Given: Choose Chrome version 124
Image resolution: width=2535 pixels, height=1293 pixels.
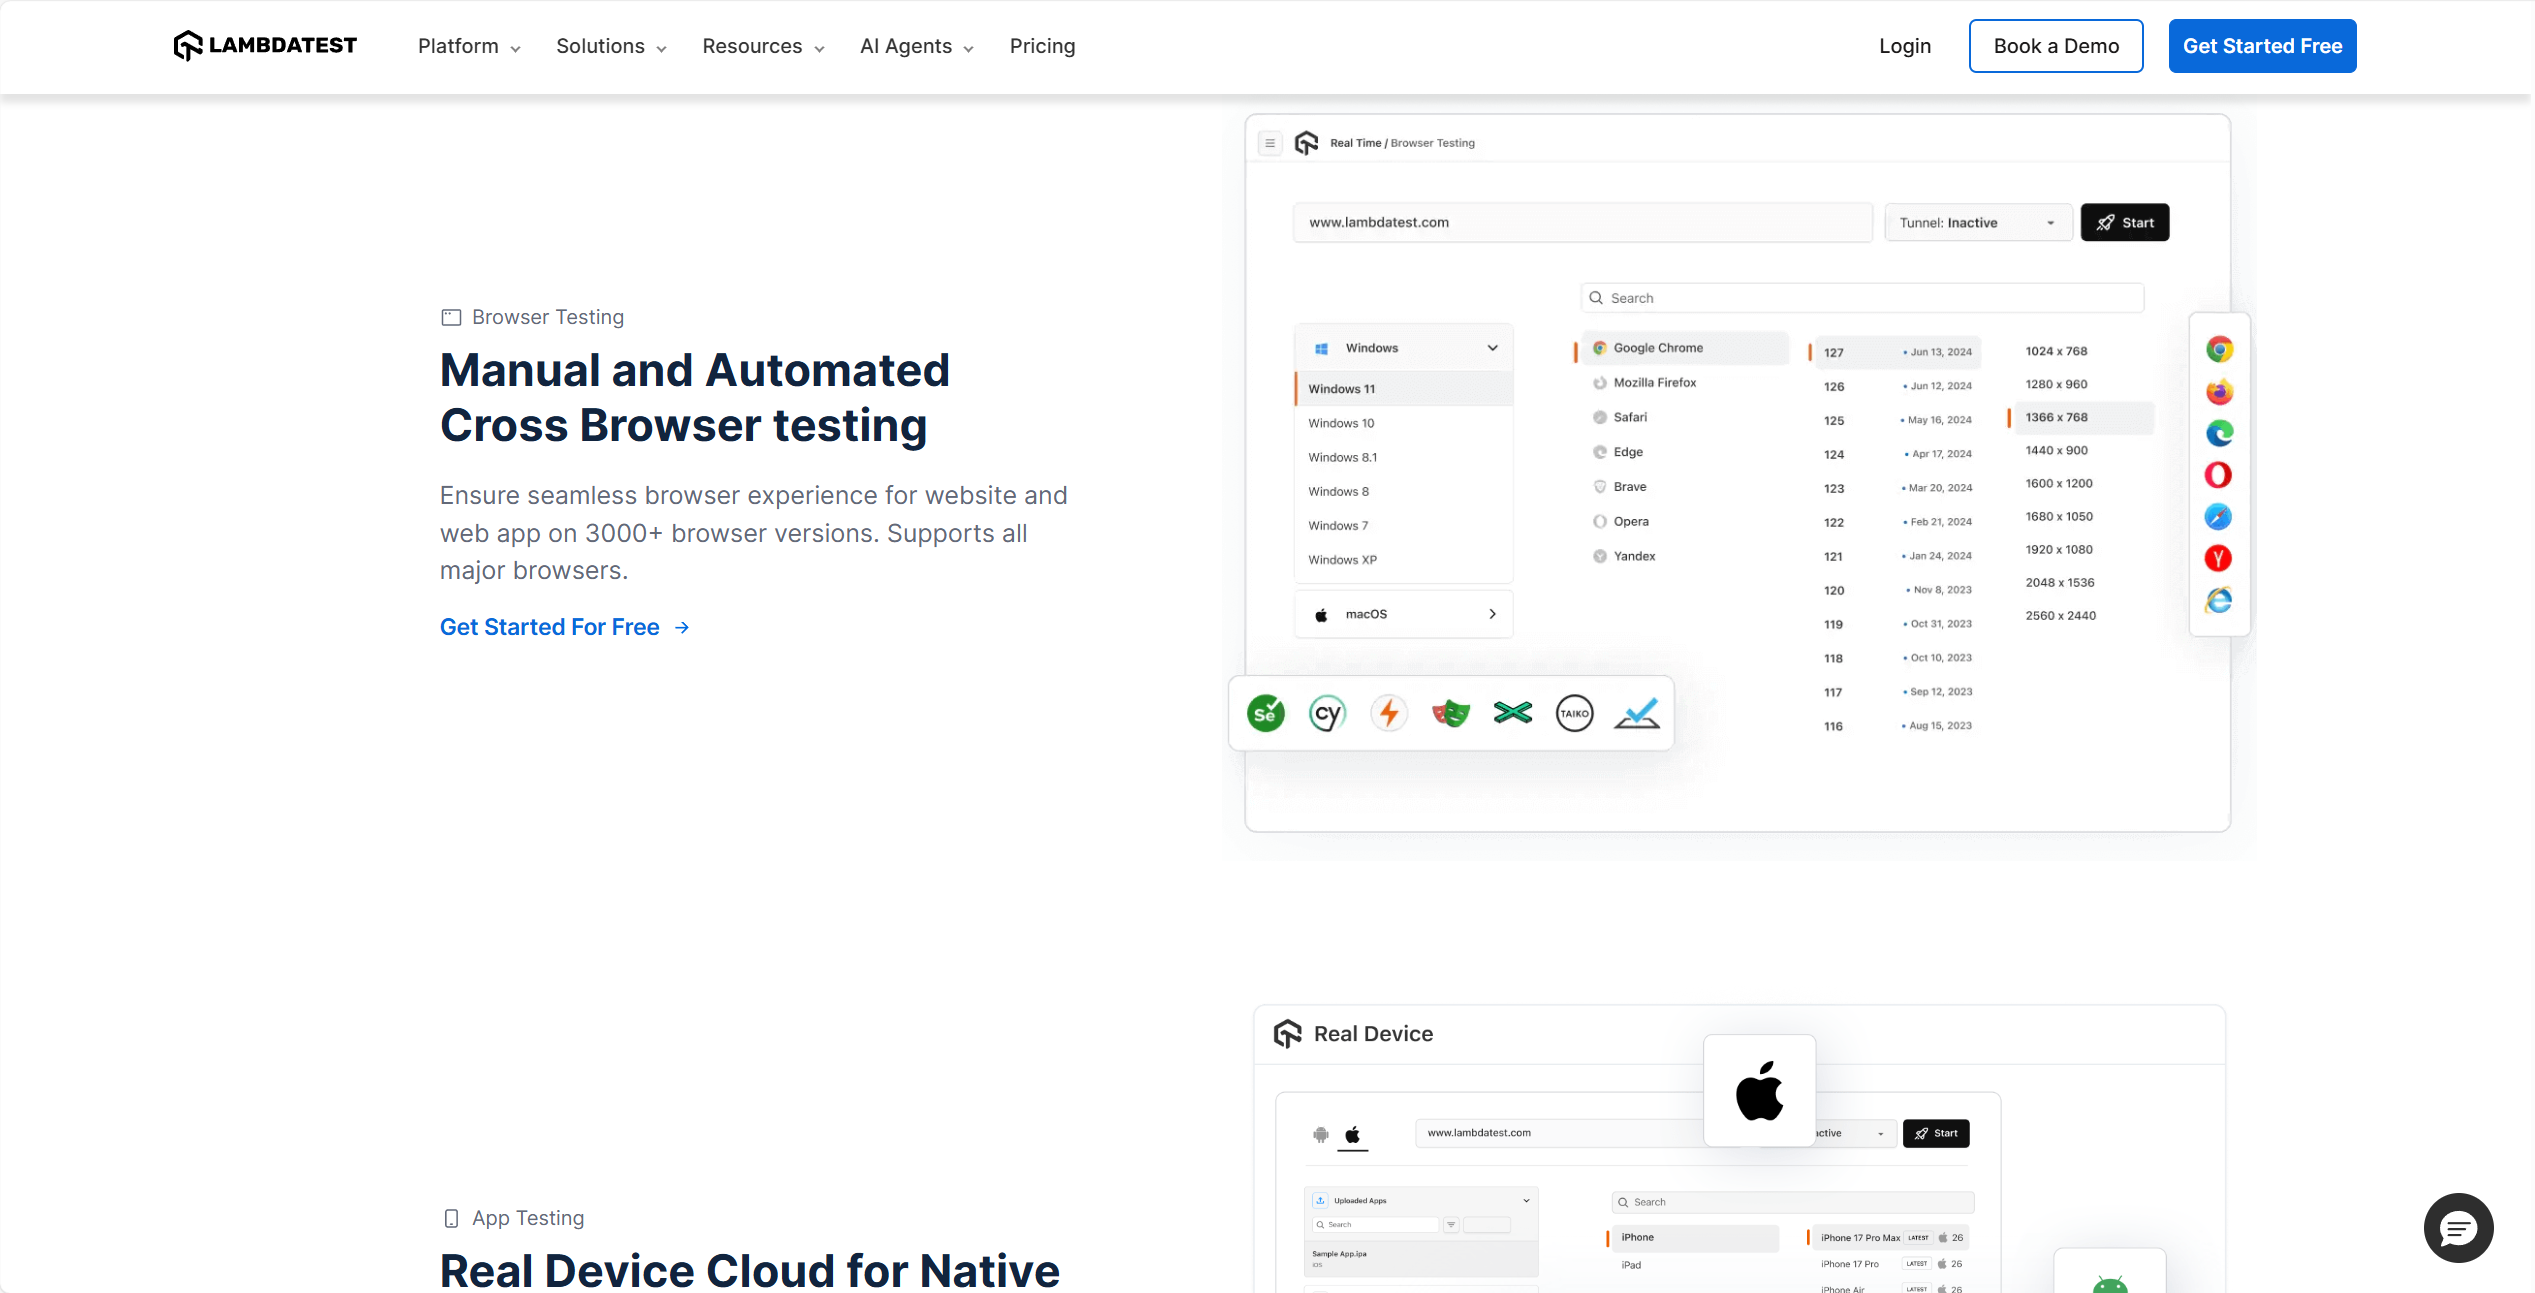Looking at the screenshot, I should pos(1896,454).
